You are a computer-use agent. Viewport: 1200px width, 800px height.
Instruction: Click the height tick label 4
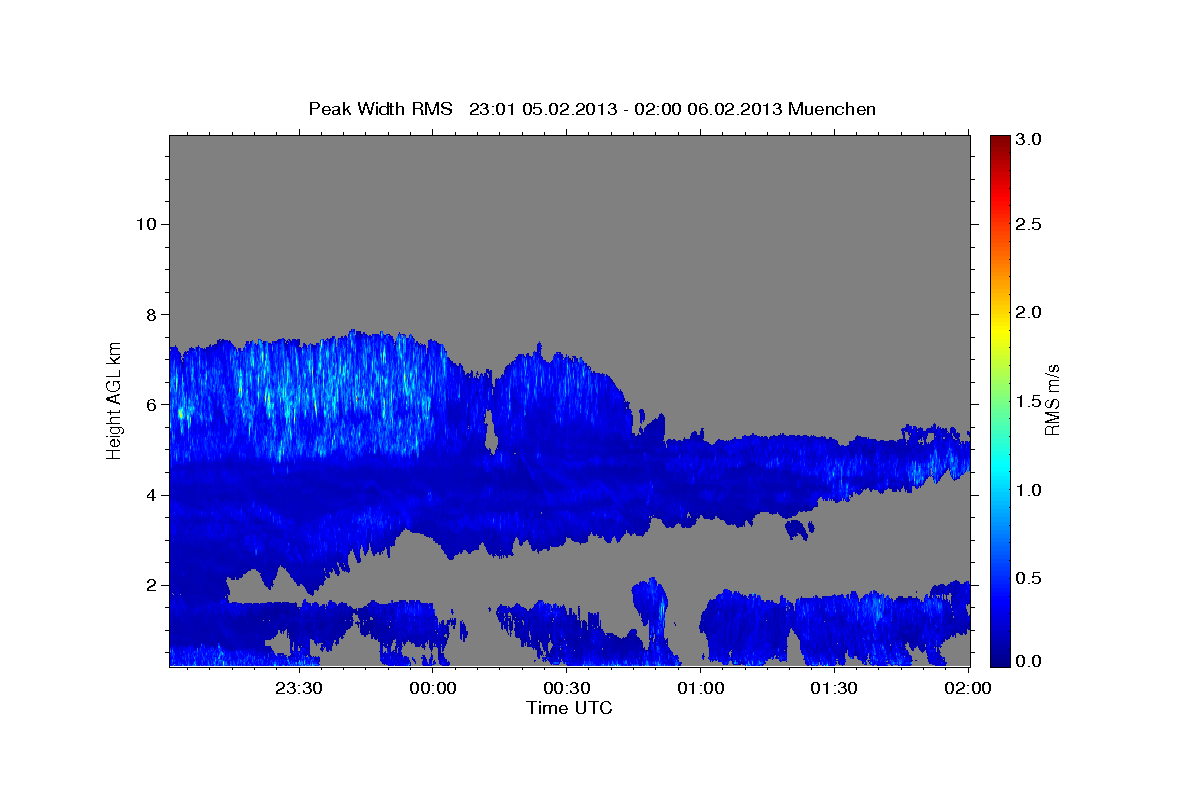click(149, 495)
